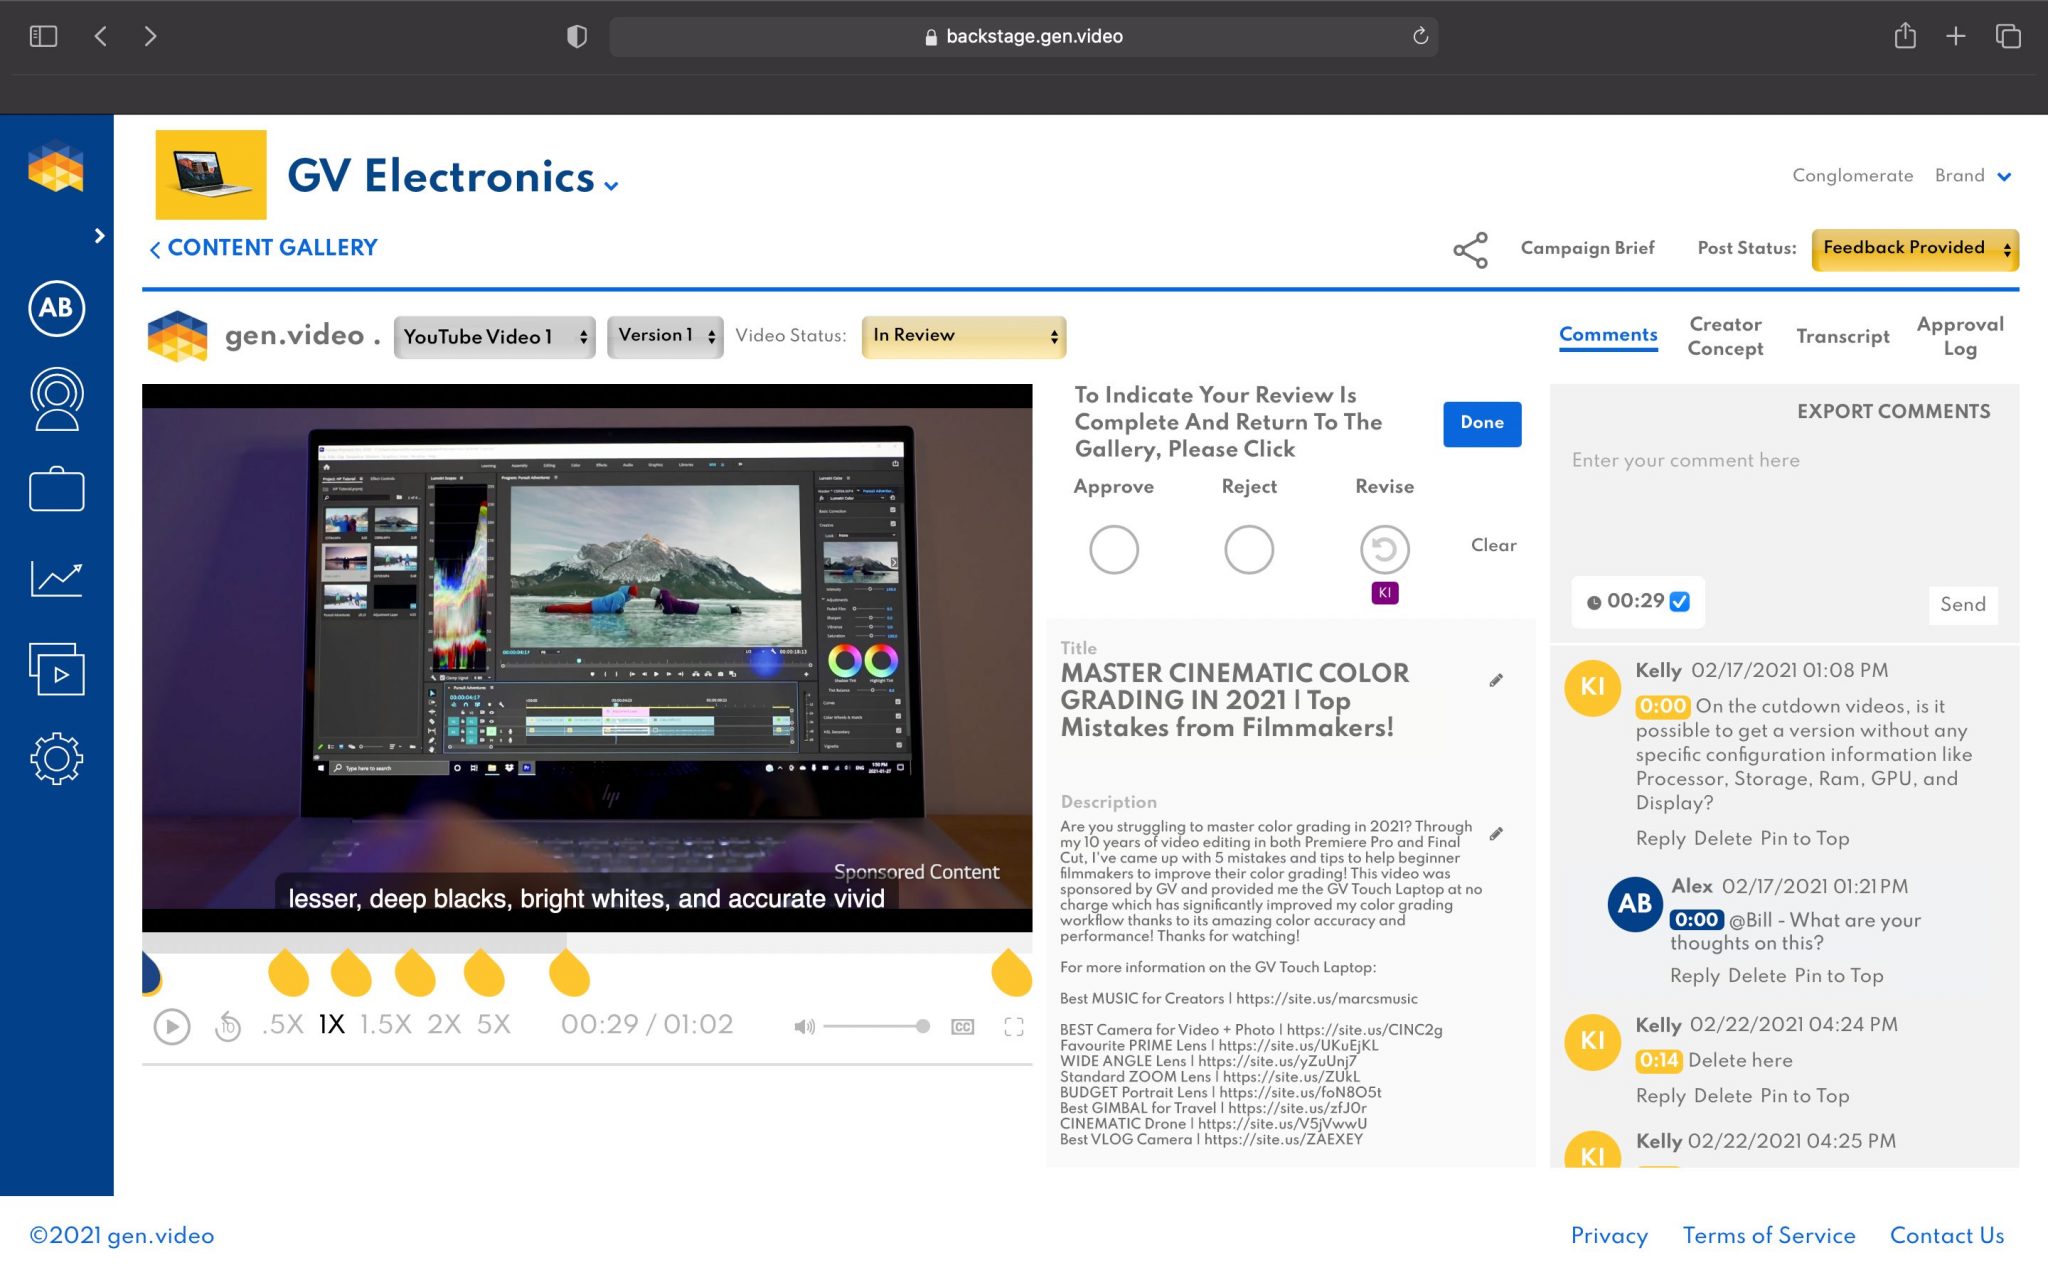
Task: Click the share icon next to Campaign Brief
Action: point(1470,249)
